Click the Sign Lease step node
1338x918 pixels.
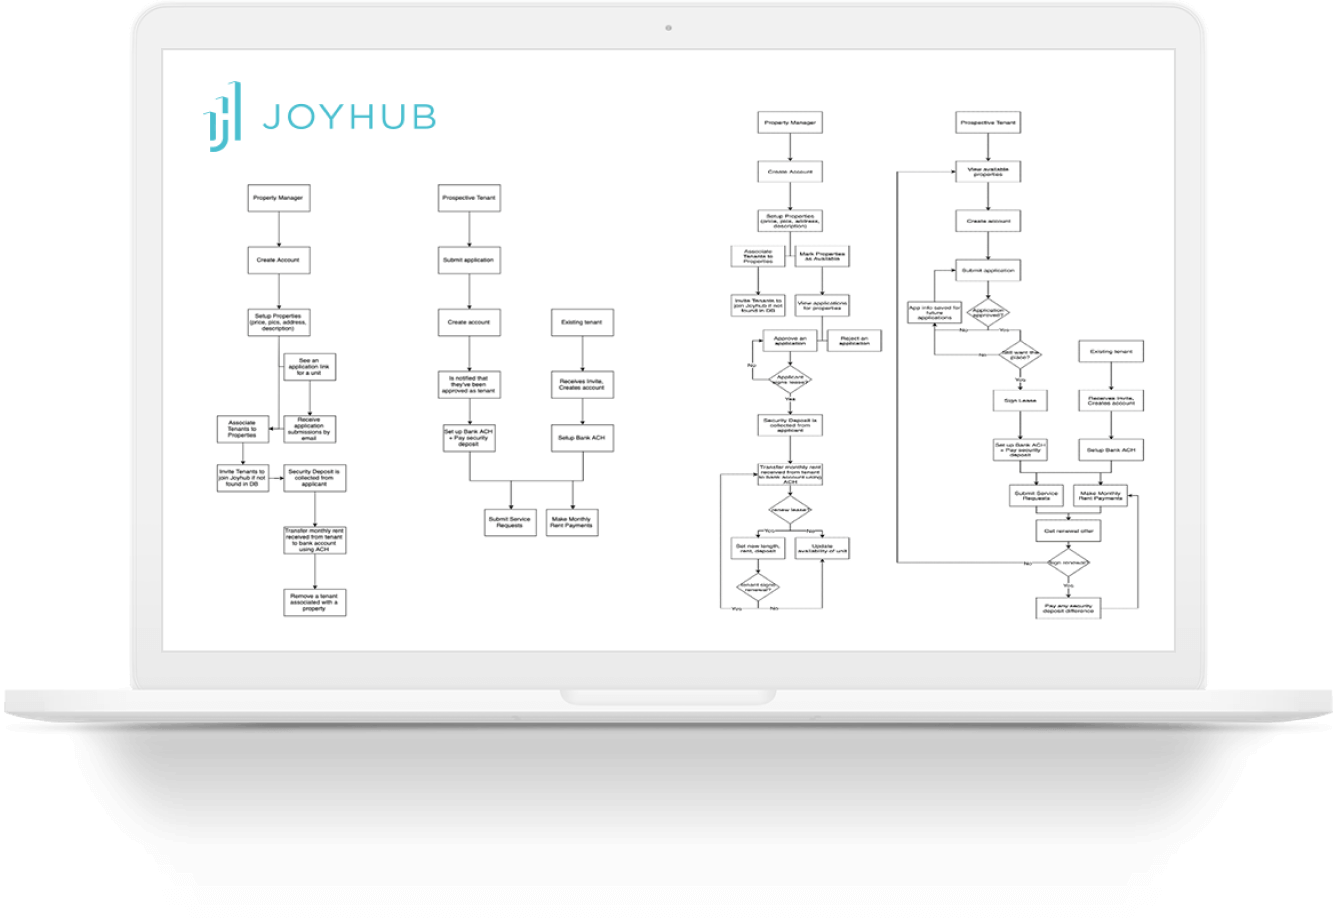click(x=1020, y=401)
